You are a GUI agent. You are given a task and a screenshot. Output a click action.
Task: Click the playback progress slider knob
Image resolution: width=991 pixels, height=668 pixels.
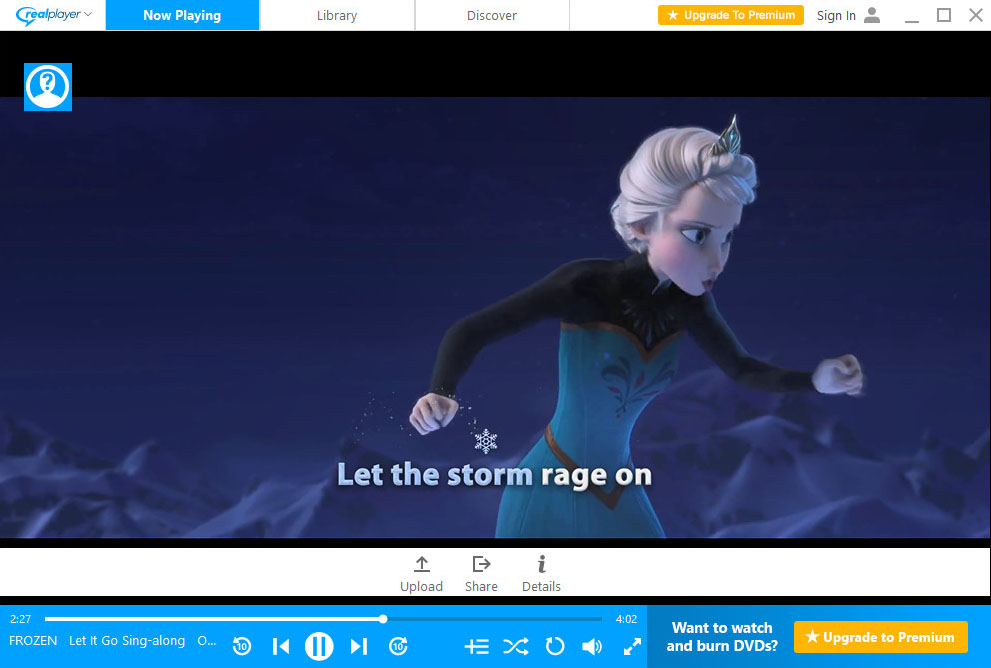tap(383, 619)
